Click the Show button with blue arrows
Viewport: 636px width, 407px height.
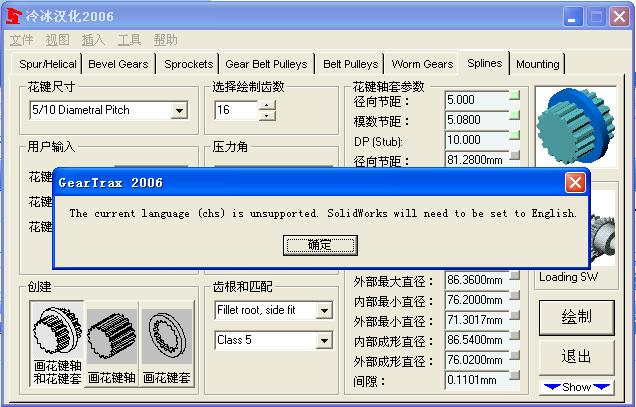coord(576,387)
